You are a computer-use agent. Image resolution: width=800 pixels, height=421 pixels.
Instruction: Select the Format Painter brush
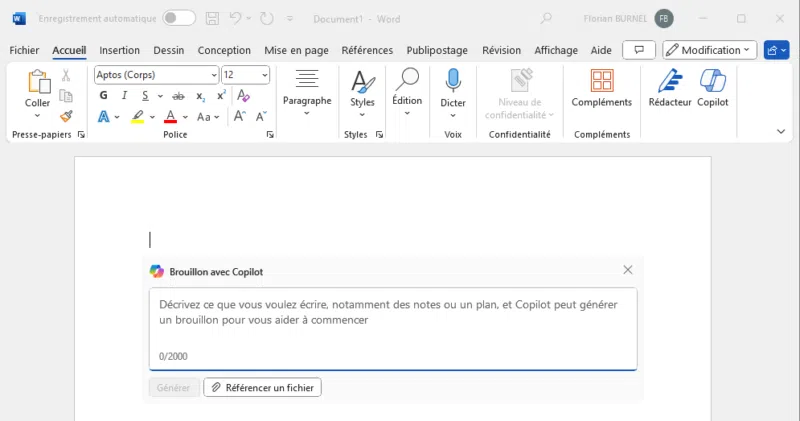click(x=66, y=116)
